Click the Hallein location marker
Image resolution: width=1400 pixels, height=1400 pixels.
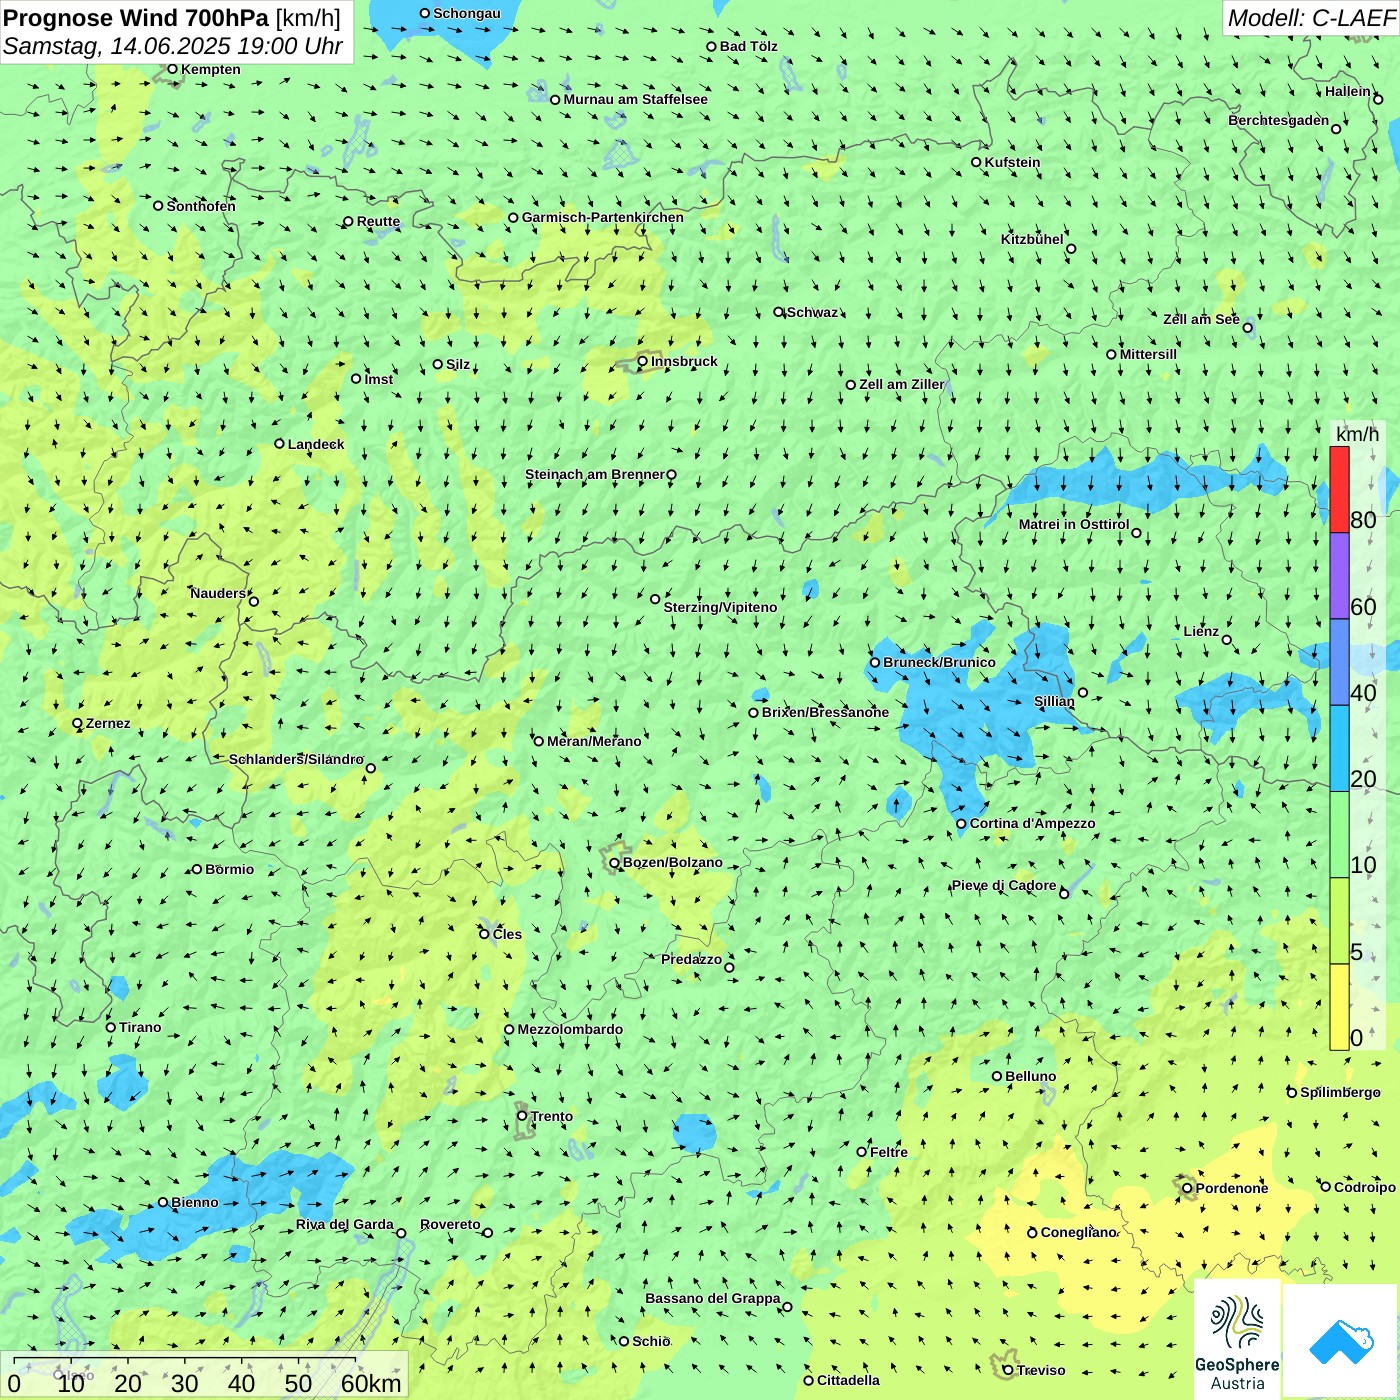1378,99
